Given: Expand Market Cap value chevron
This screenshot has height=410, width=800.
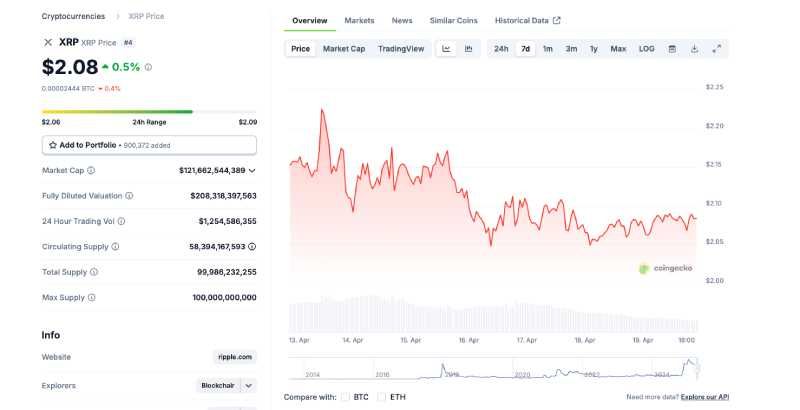Looking at the screenshot, I should (252, 170).
